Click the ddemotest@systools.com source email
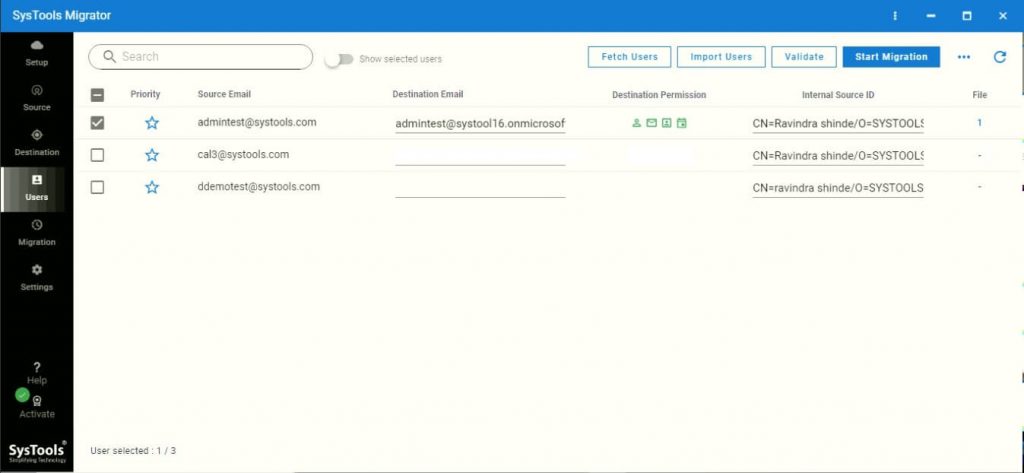 259,187
